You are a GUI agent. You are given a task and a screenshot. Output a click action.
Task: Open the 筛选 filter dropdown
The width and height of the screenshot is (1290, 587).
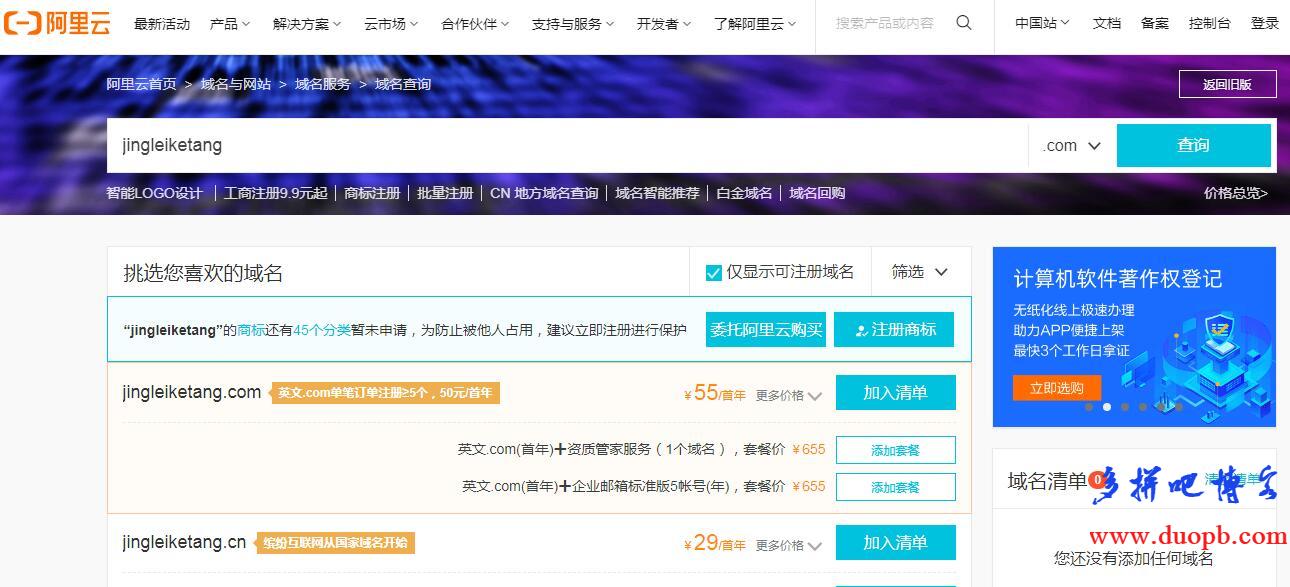[920, 272]
